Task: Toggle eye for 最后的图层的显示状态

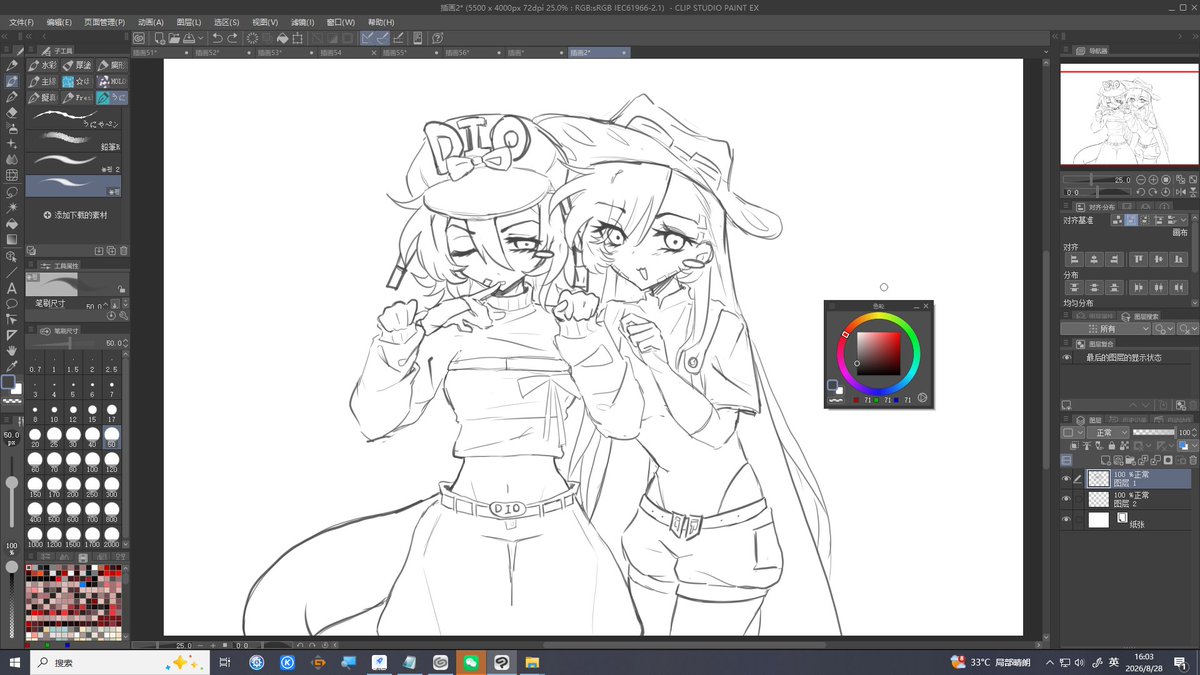Action: tap(1066, 357)
